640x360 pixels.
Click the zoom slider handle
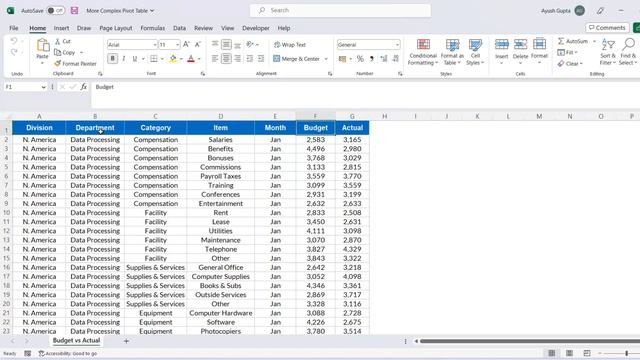[627, 353]
